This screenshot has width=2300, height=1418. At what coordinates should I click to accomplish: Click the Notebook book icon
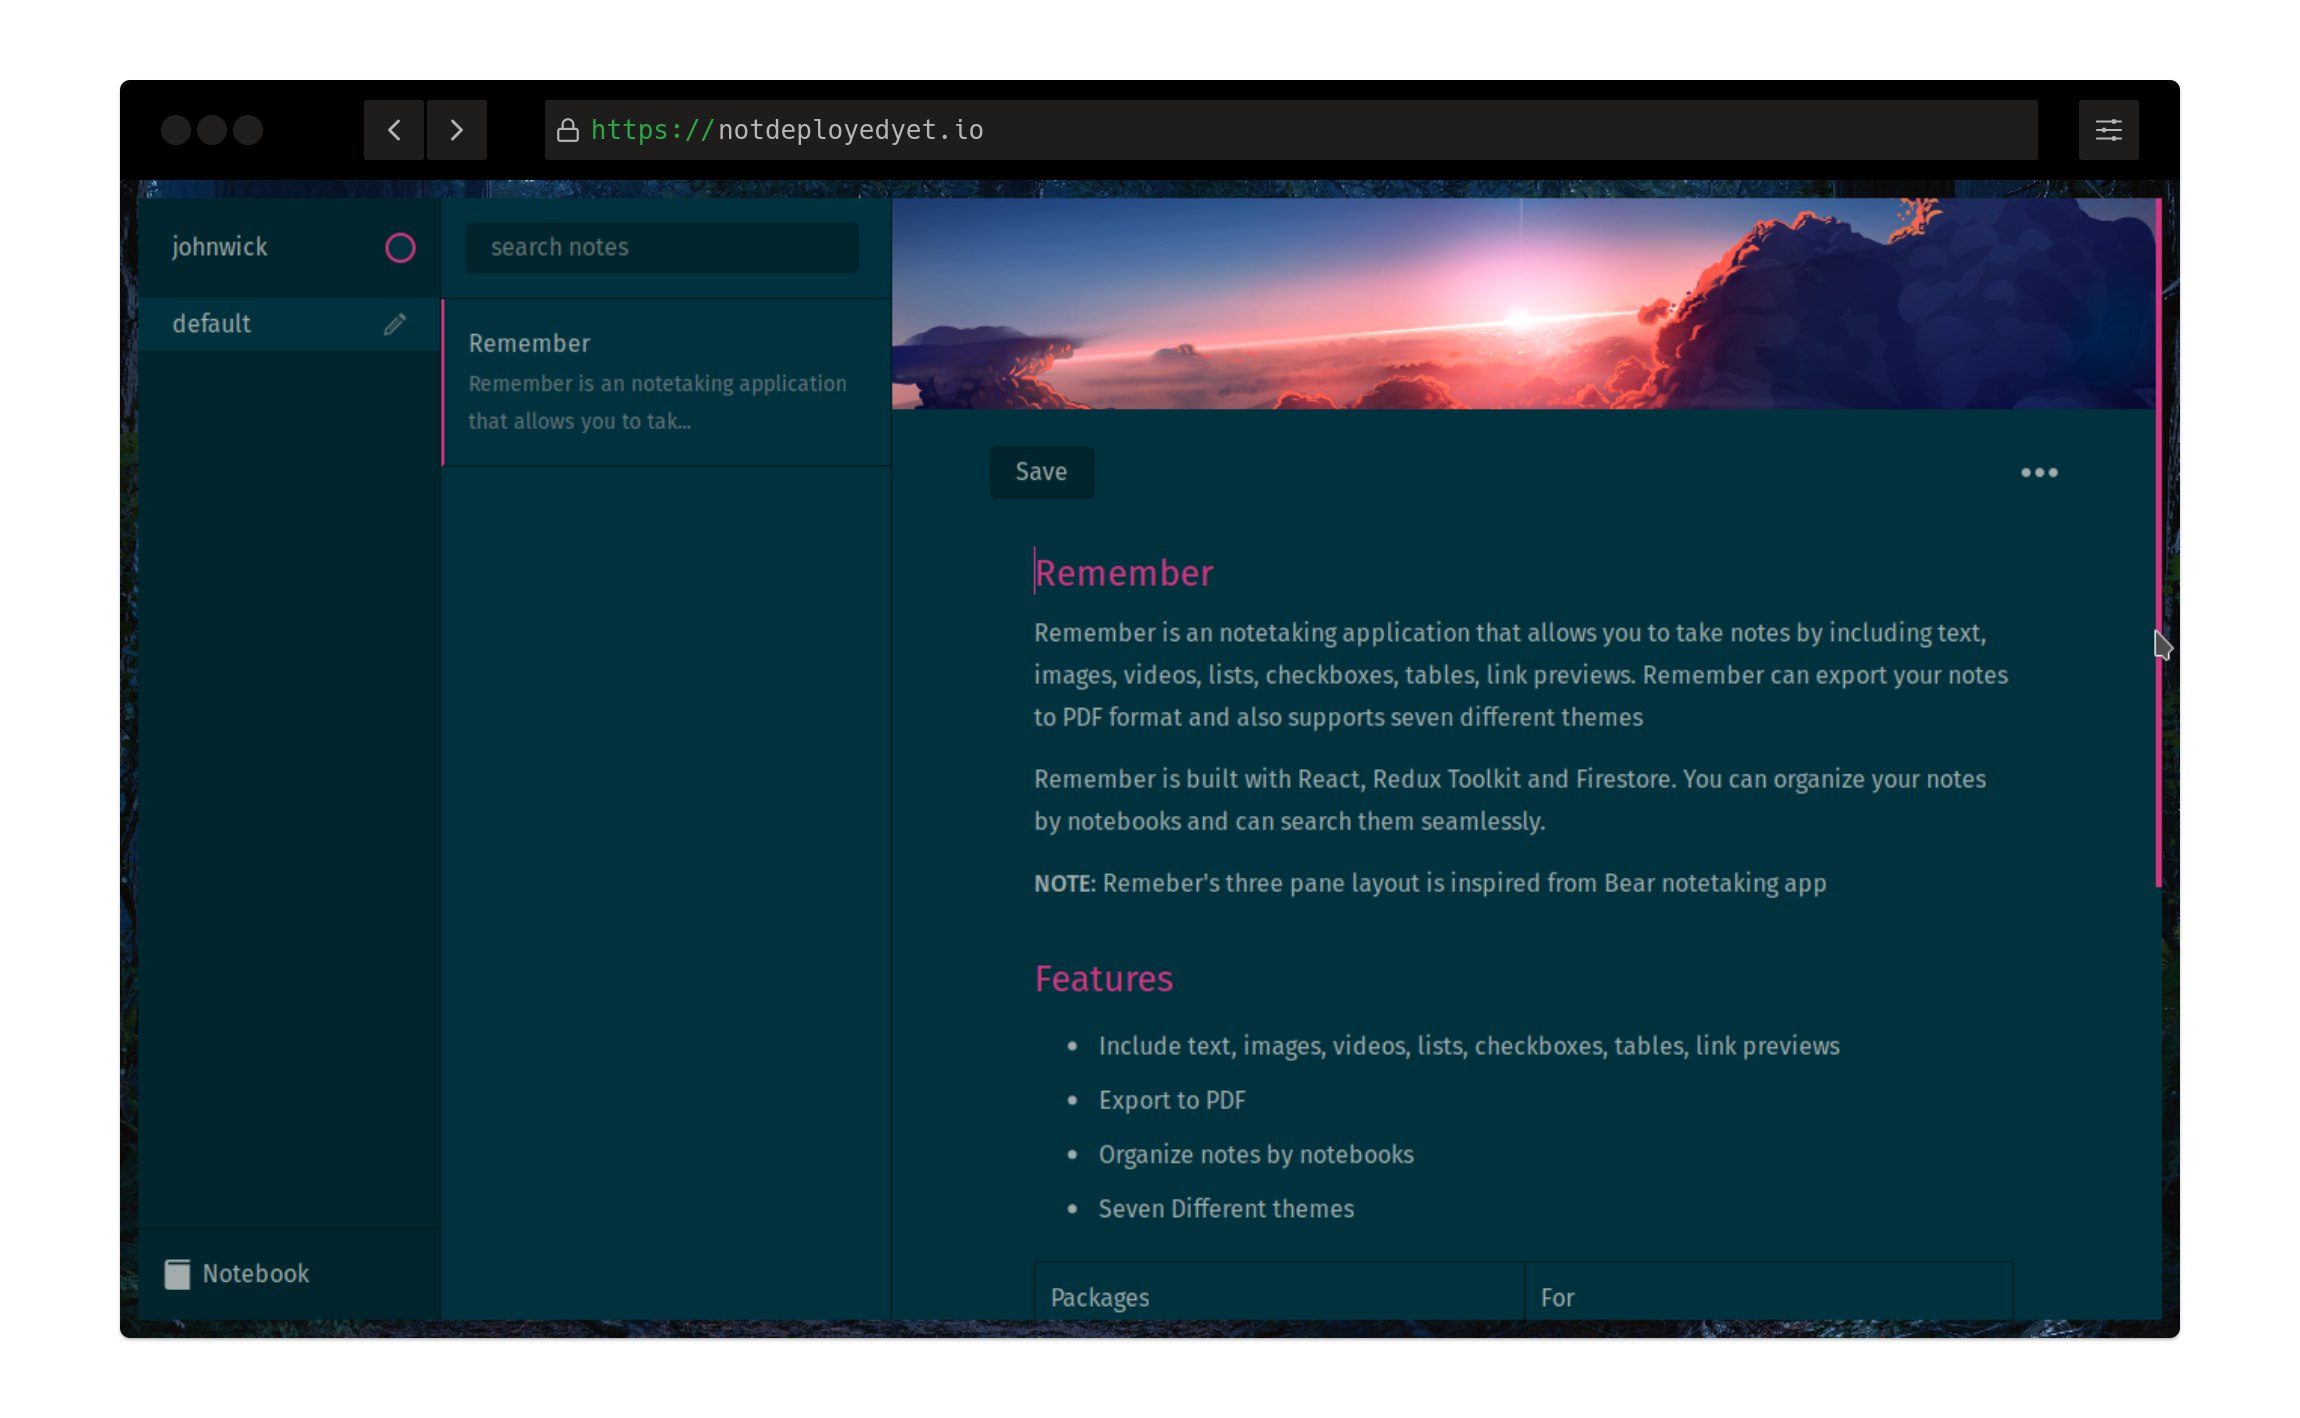177,1274
